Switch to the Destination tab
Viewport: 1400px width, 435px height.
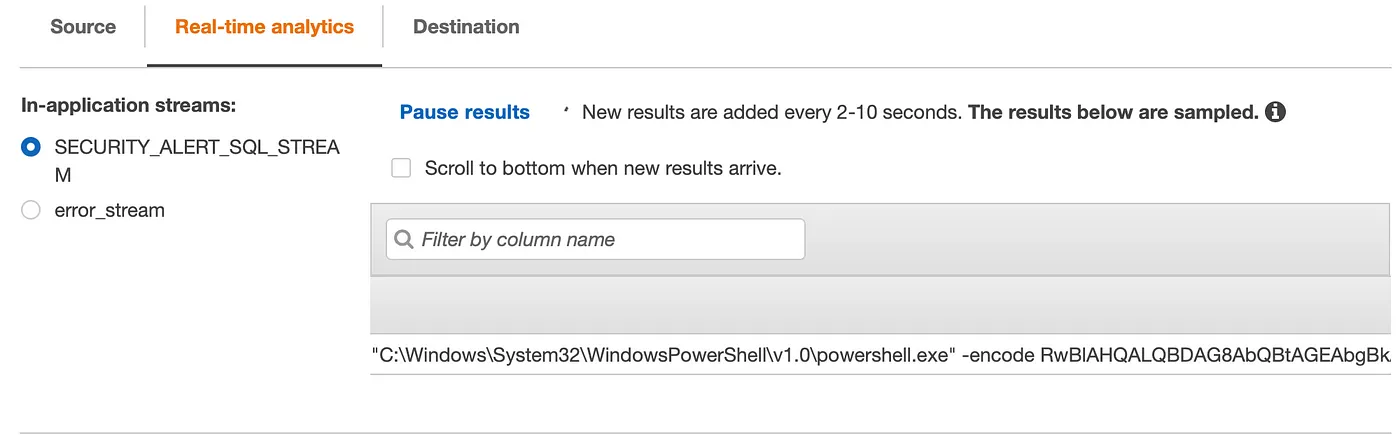point(466,27)
